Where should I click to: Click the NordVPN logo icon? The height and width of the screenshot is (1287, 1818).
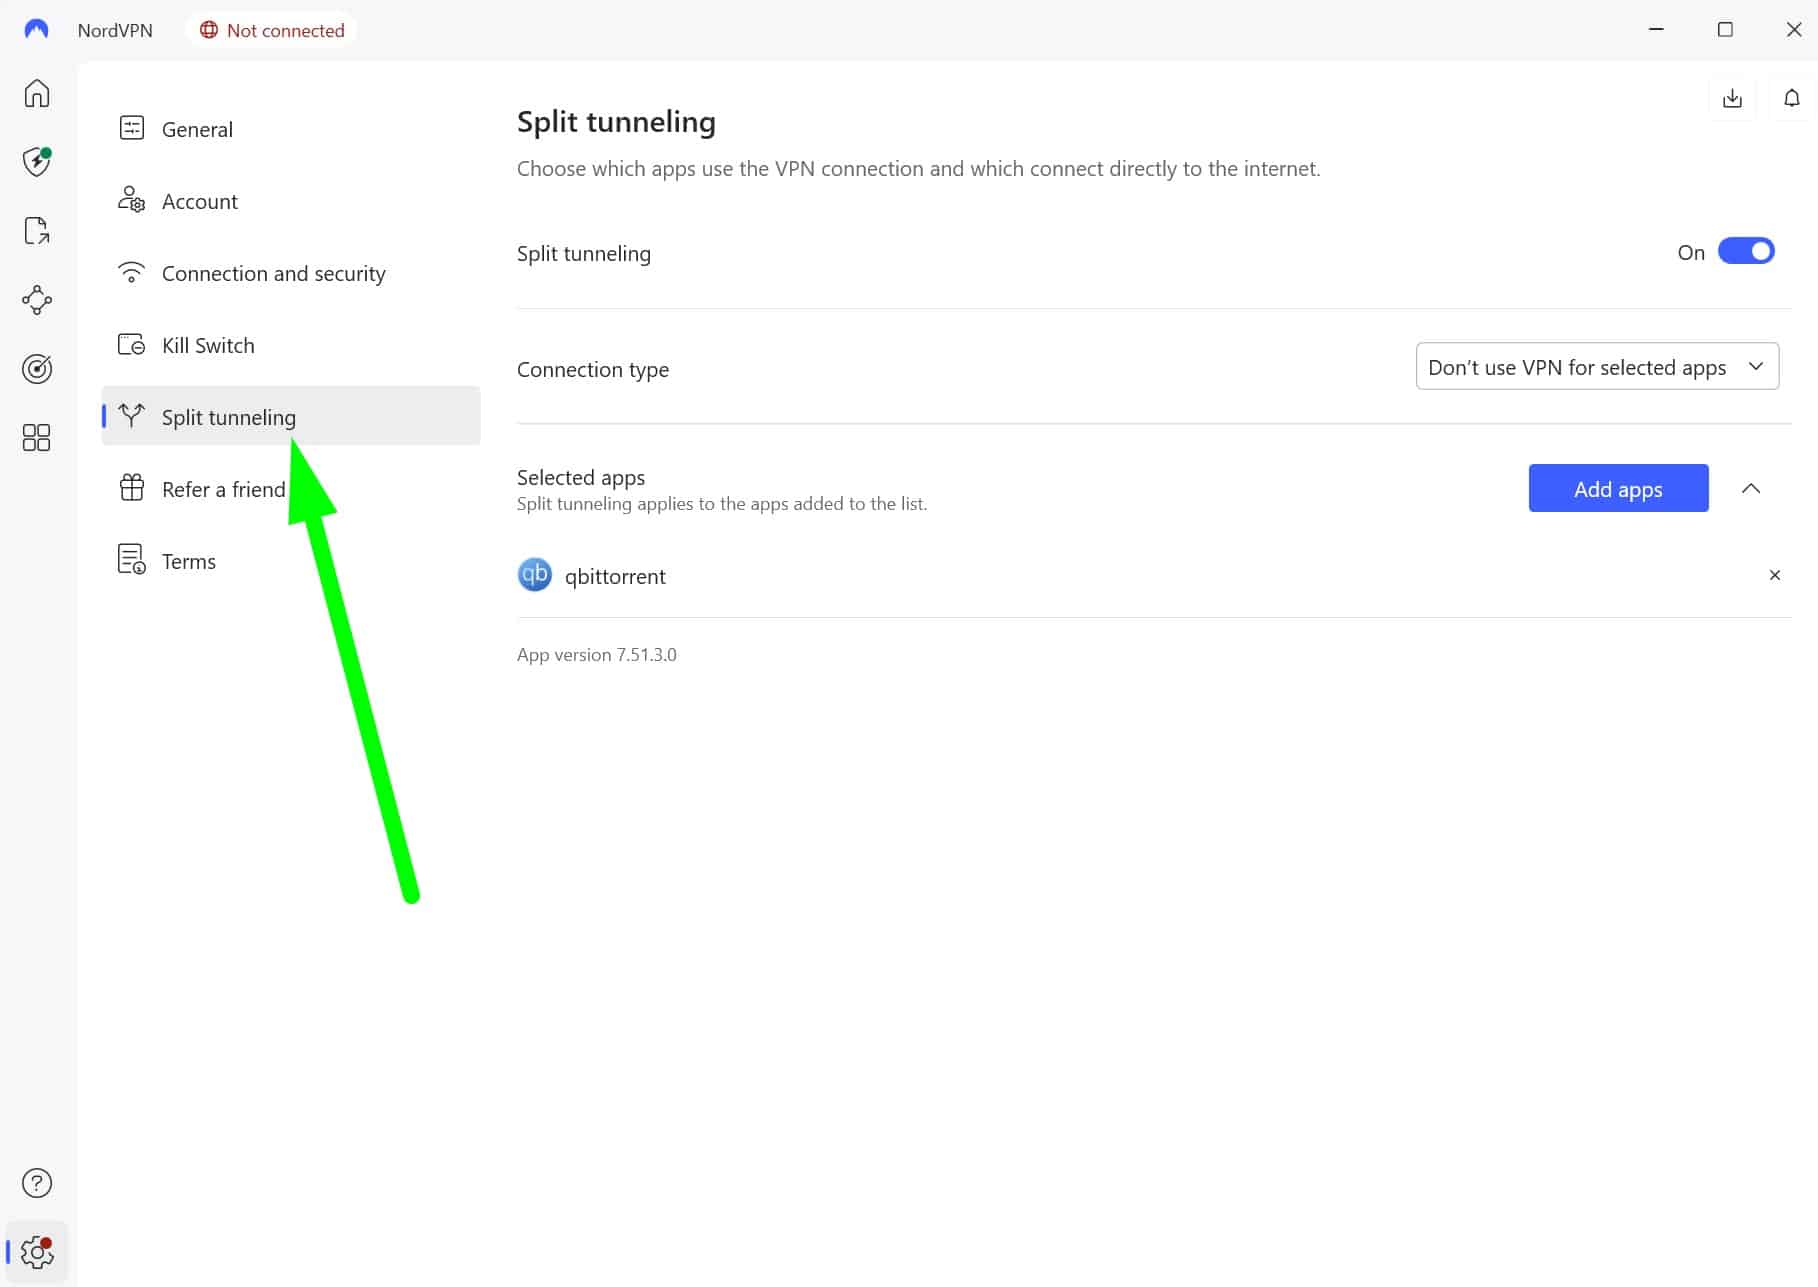[x=36, y=30]
